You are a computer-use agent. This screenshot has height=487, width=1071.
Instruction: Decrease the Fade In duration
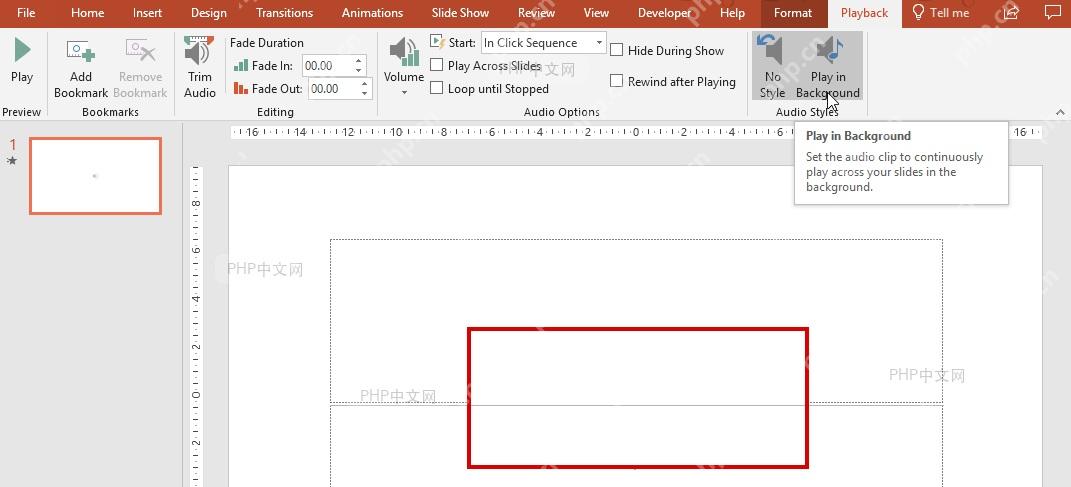tap(359, 71)
